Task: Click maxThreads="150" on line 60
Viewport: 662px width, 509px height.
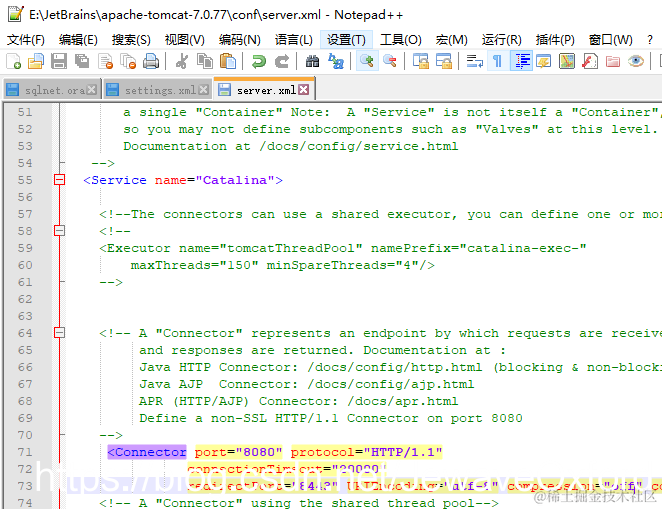Action: [x=195, y=265]
